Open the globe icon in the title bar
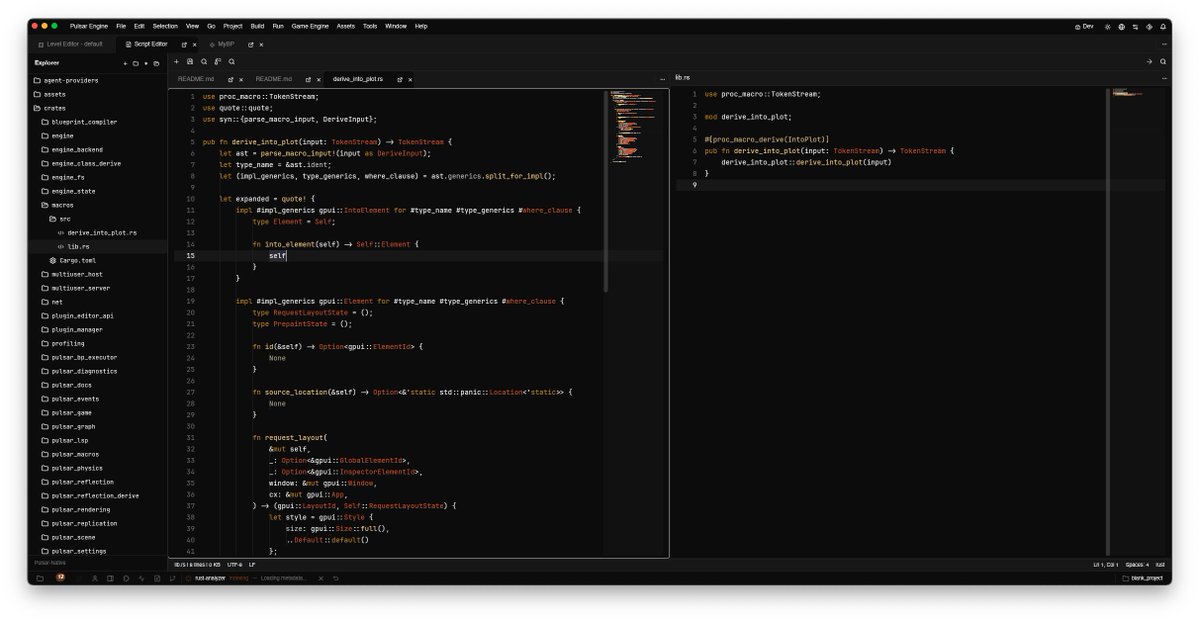Viewport: 1200px width, 622px height. tap(1121, 26)
